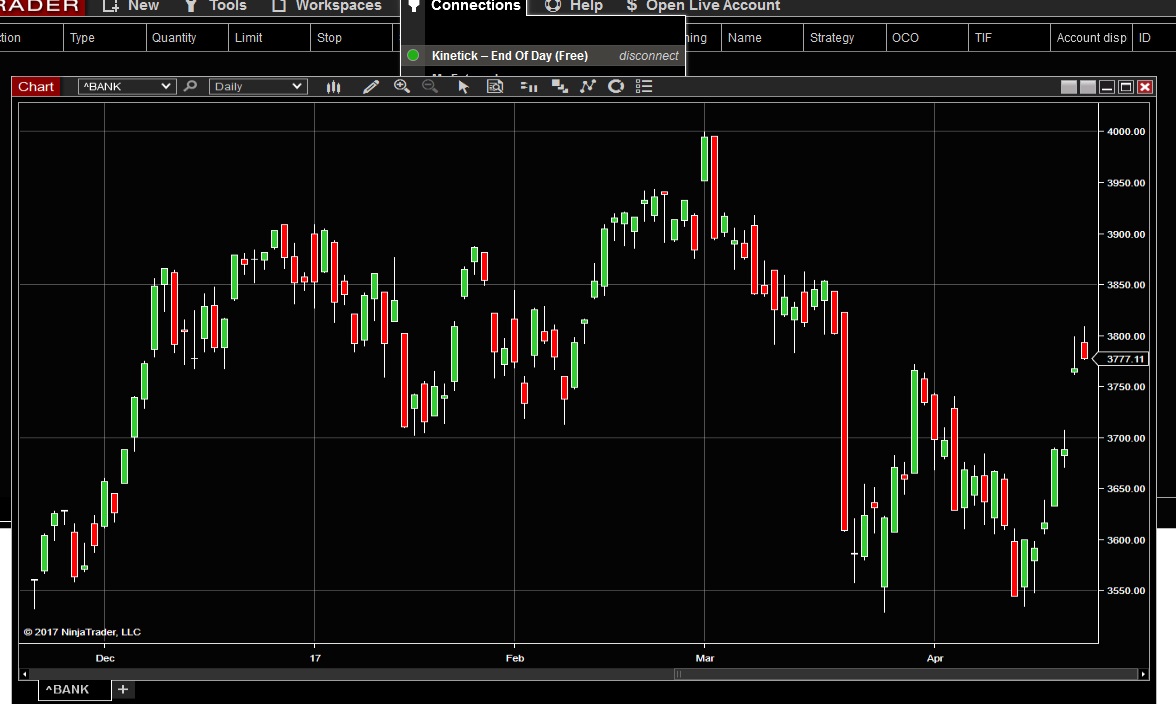Click the Mar time axis label
This screenshot has width=1176, height=704.
(705, 658)
